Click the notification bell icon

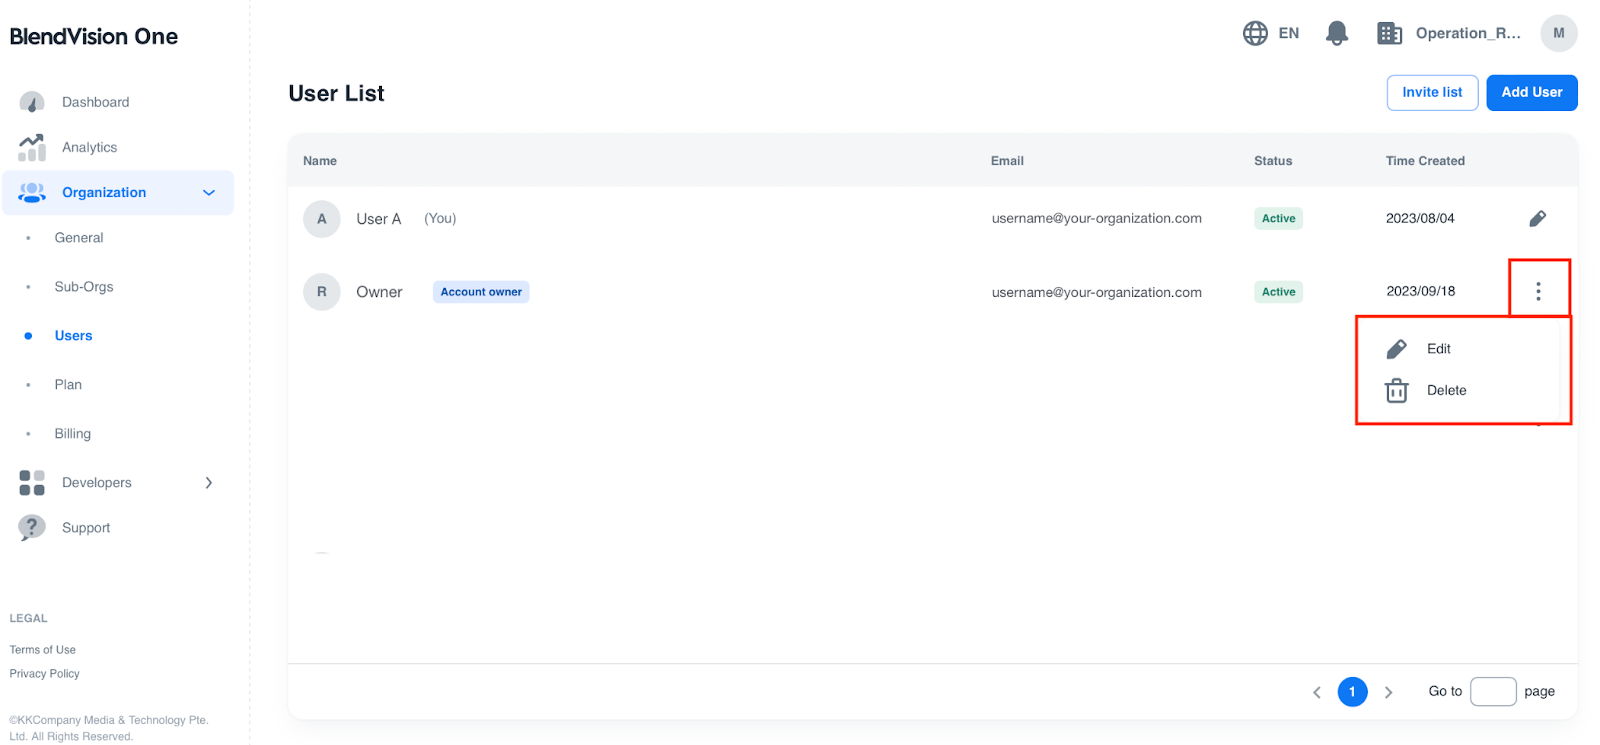click(1336, 33)
